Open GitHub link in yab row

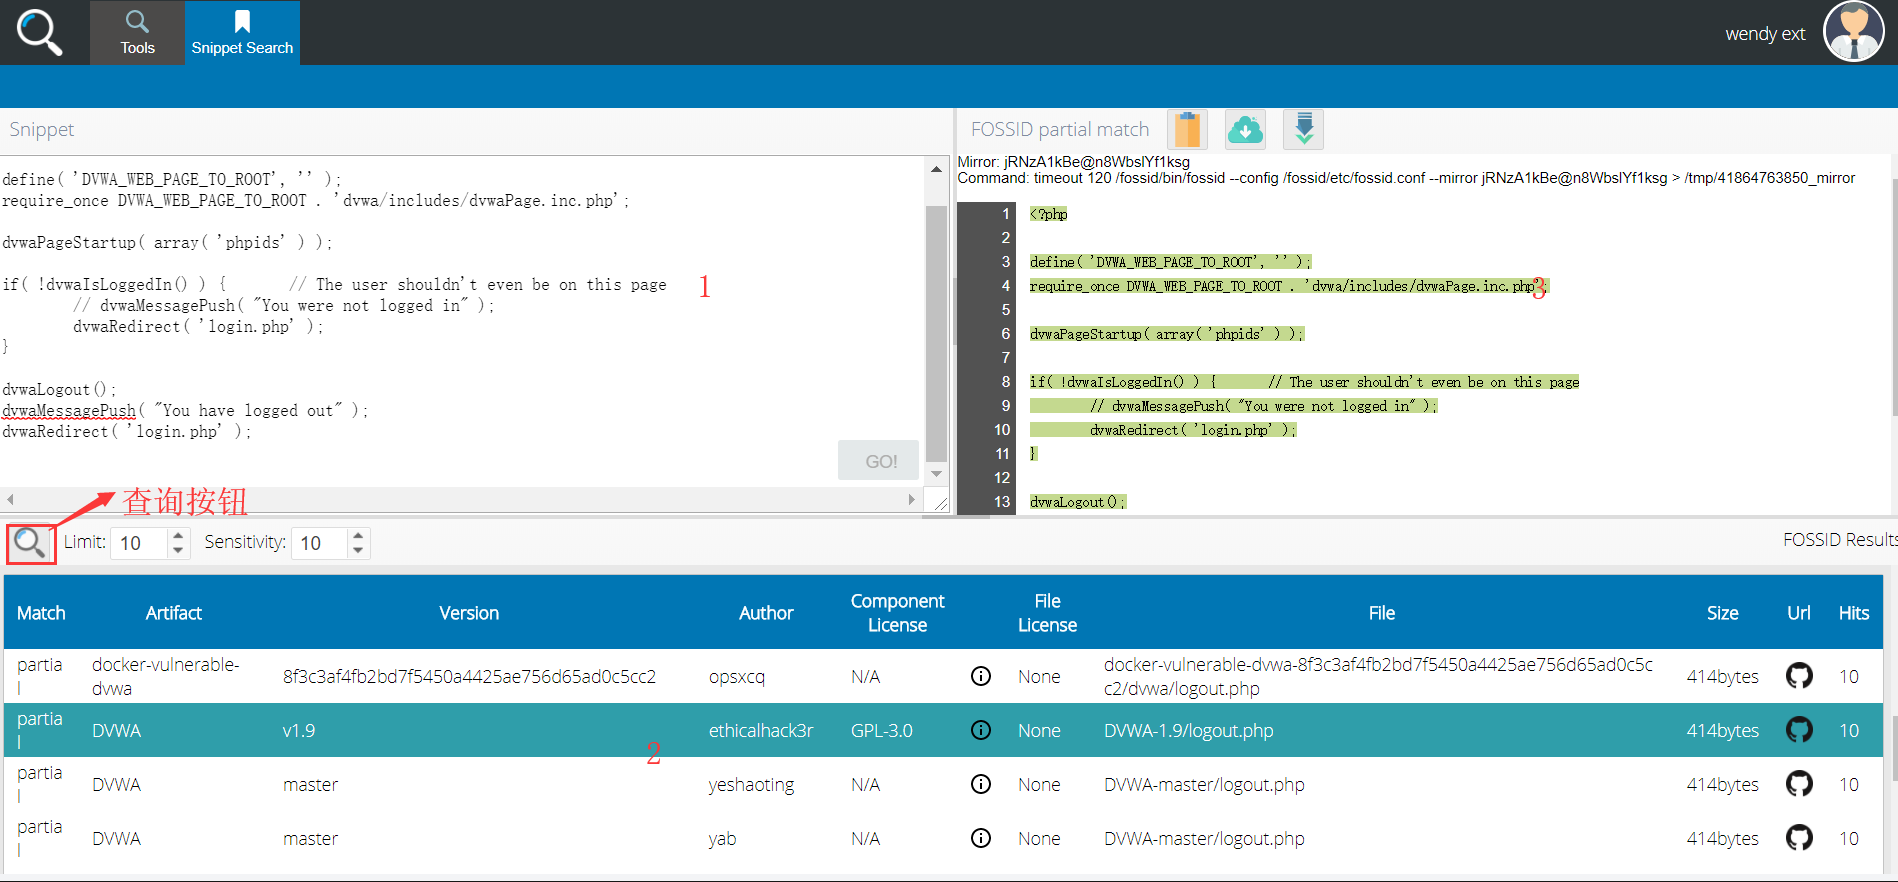click(1799, 838)
